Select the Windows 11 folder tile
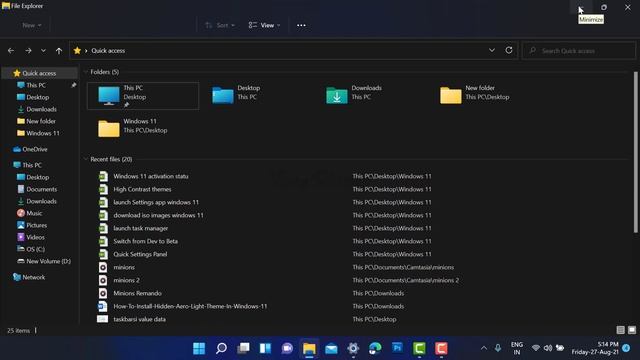 pos(133,128)
